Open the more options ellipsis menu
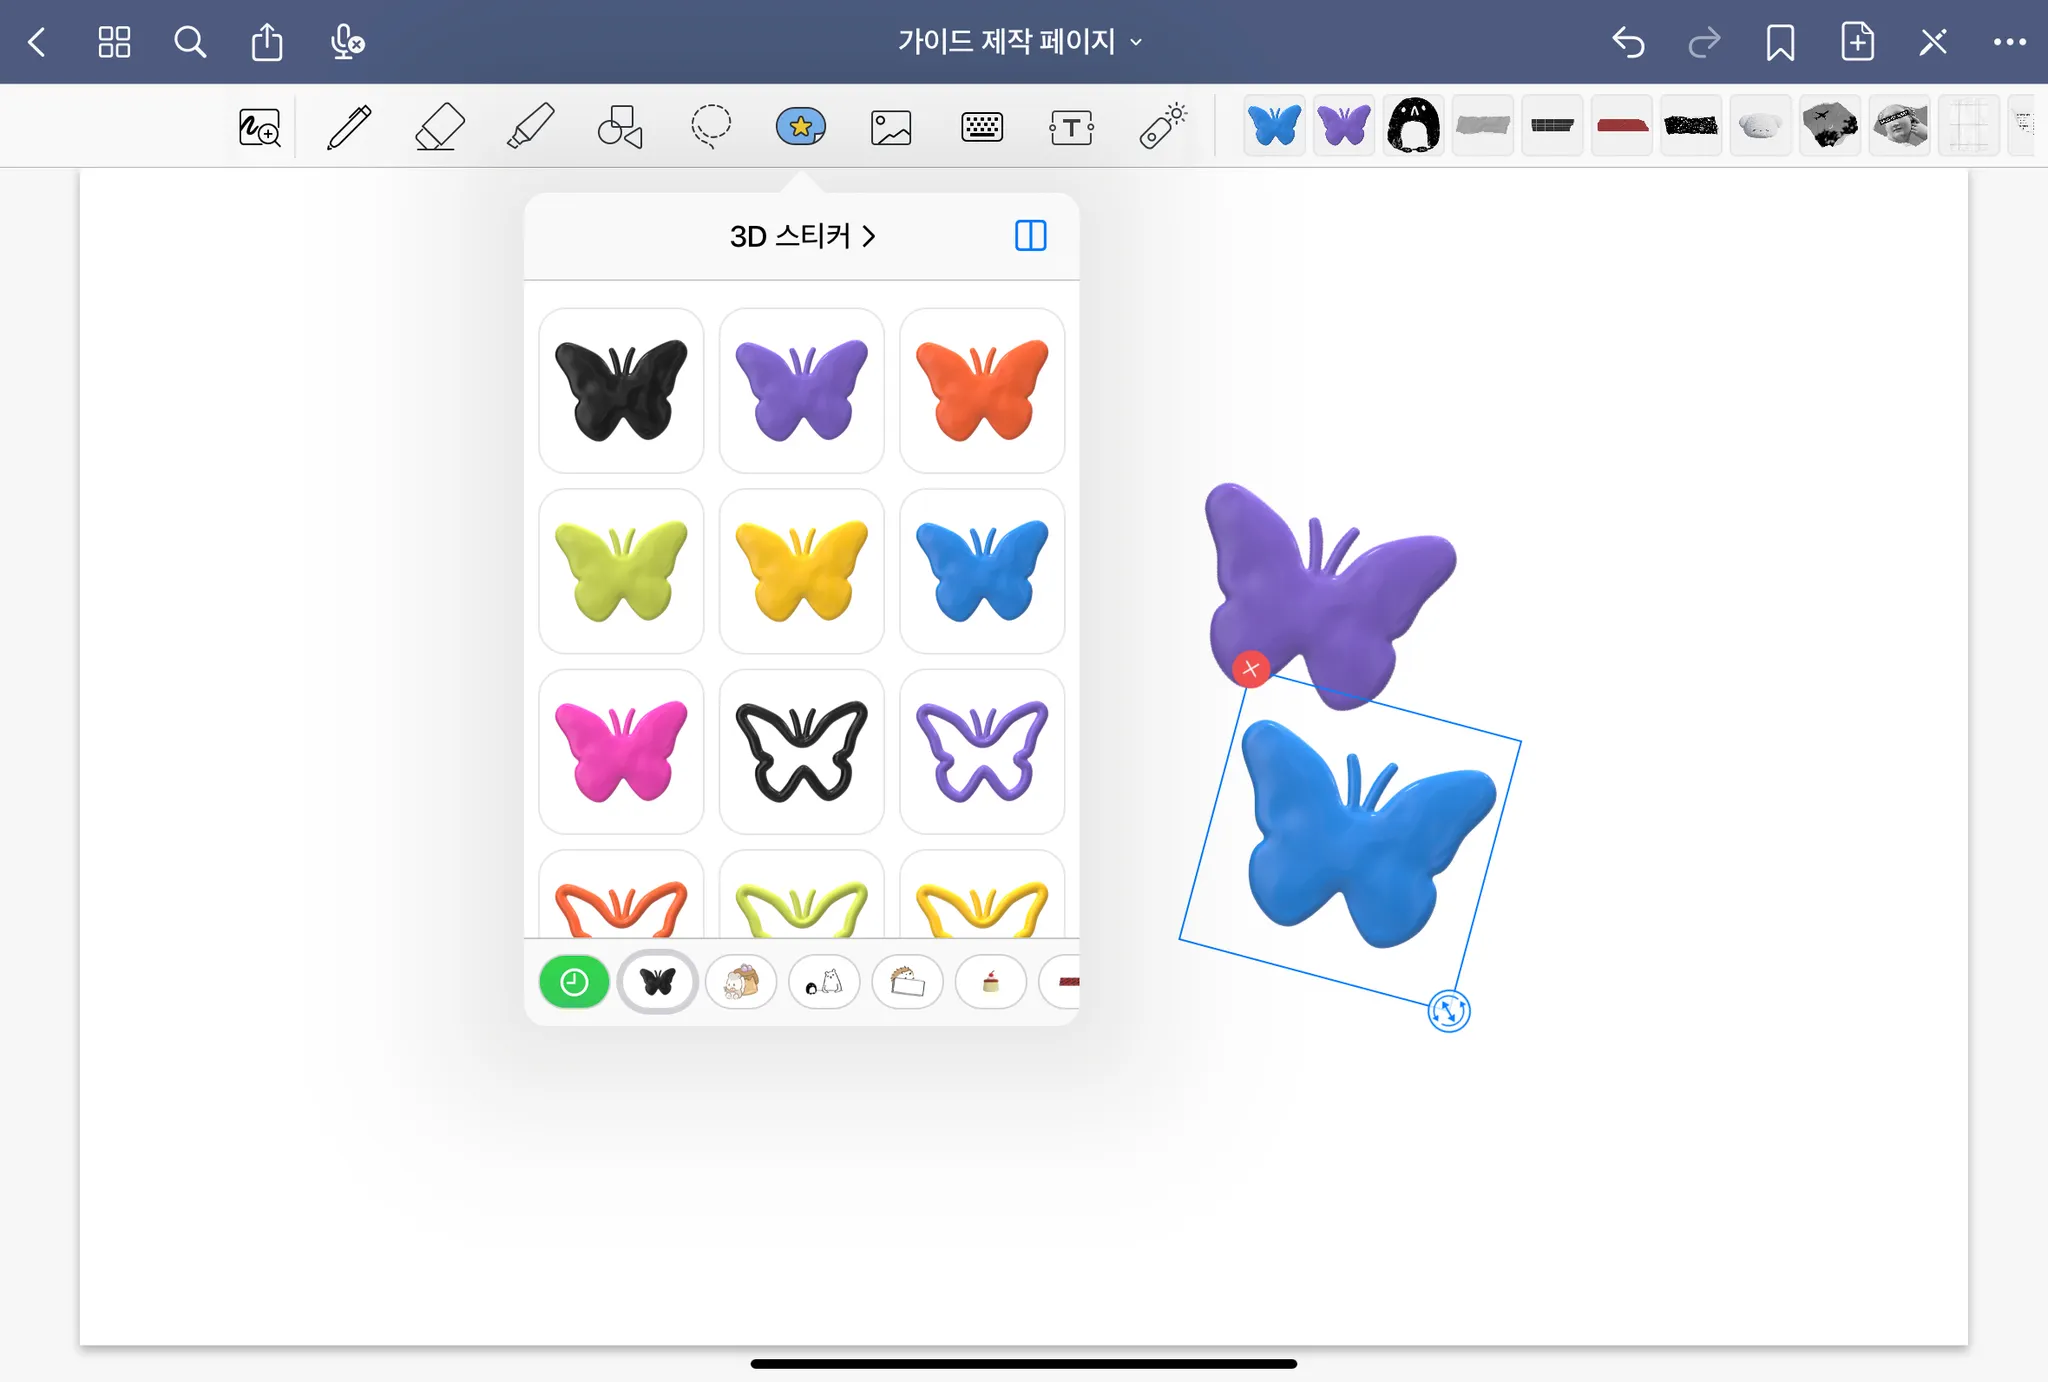The image size is (2048, 1382). point(2009,42)
